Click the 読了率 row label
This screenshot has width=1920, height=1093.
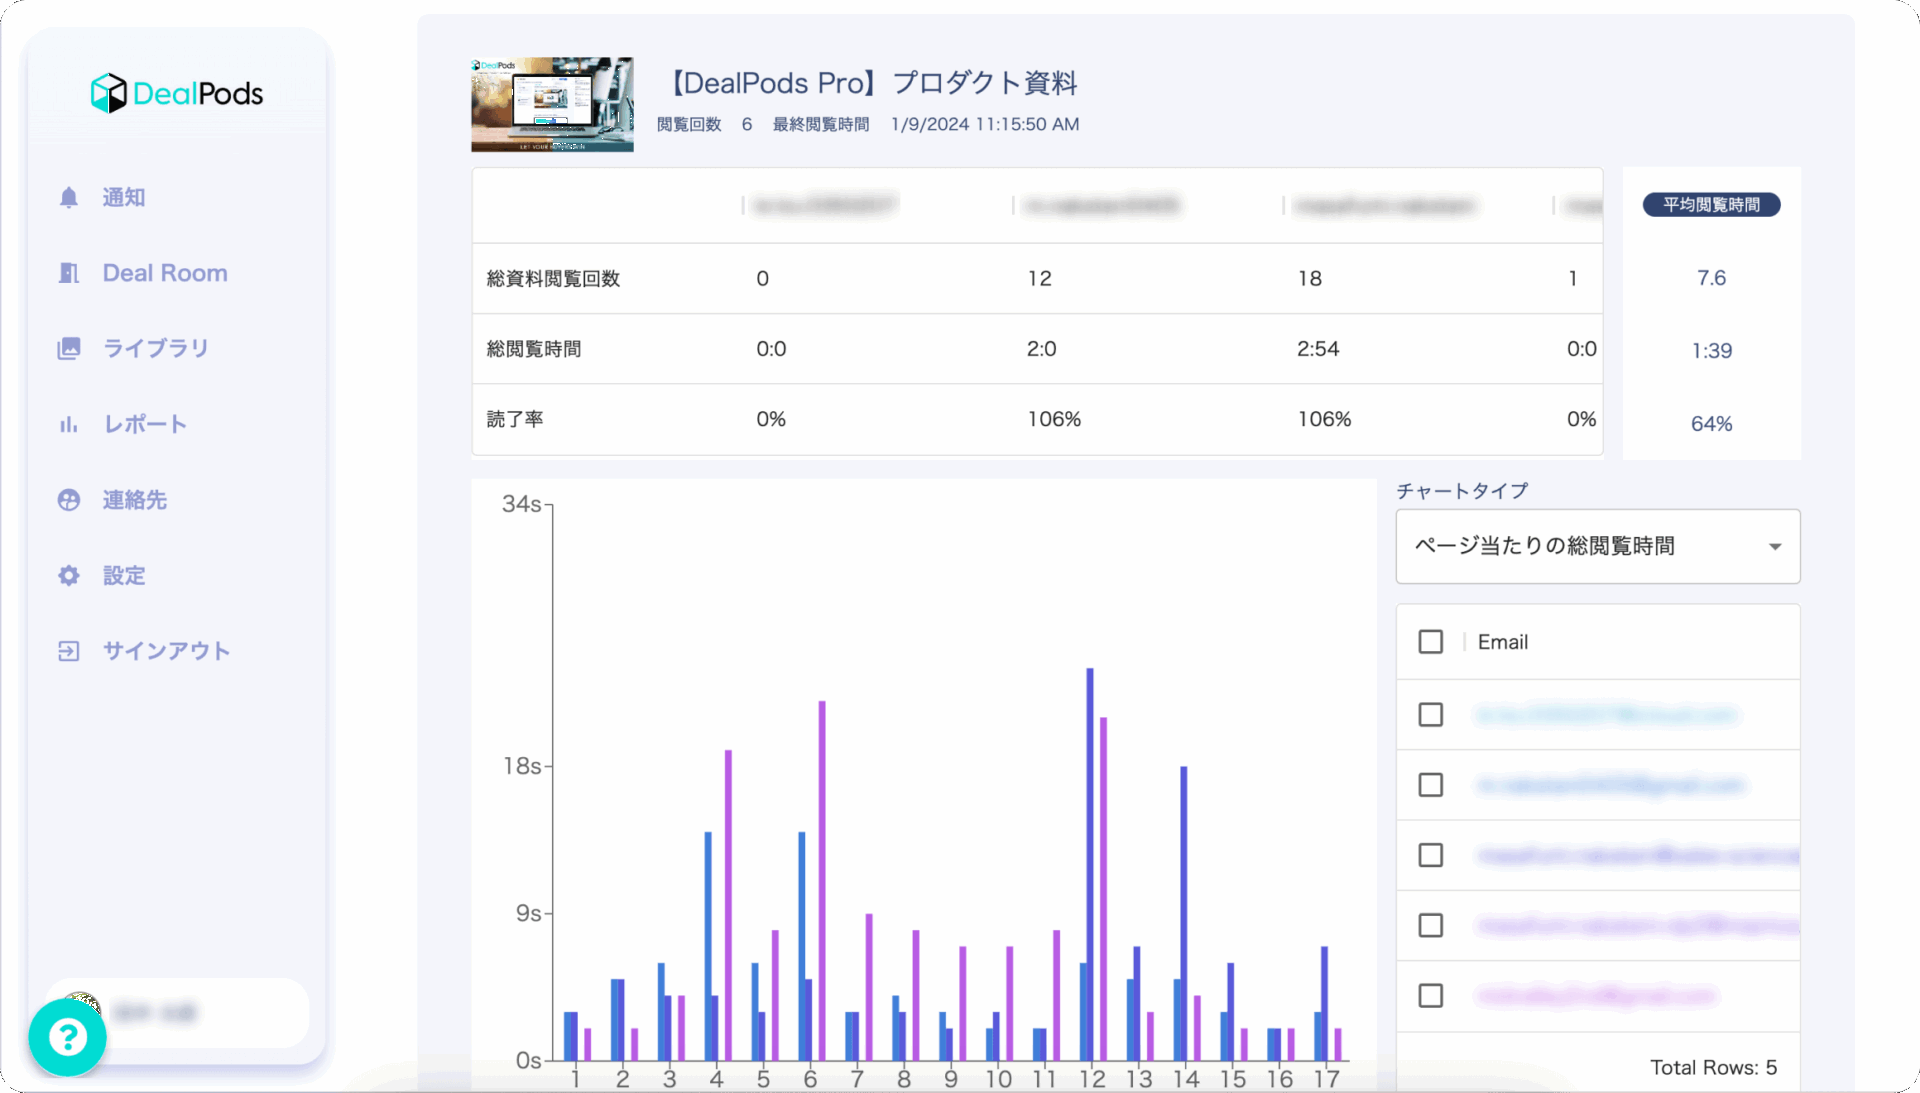click(x=515, y=419)
